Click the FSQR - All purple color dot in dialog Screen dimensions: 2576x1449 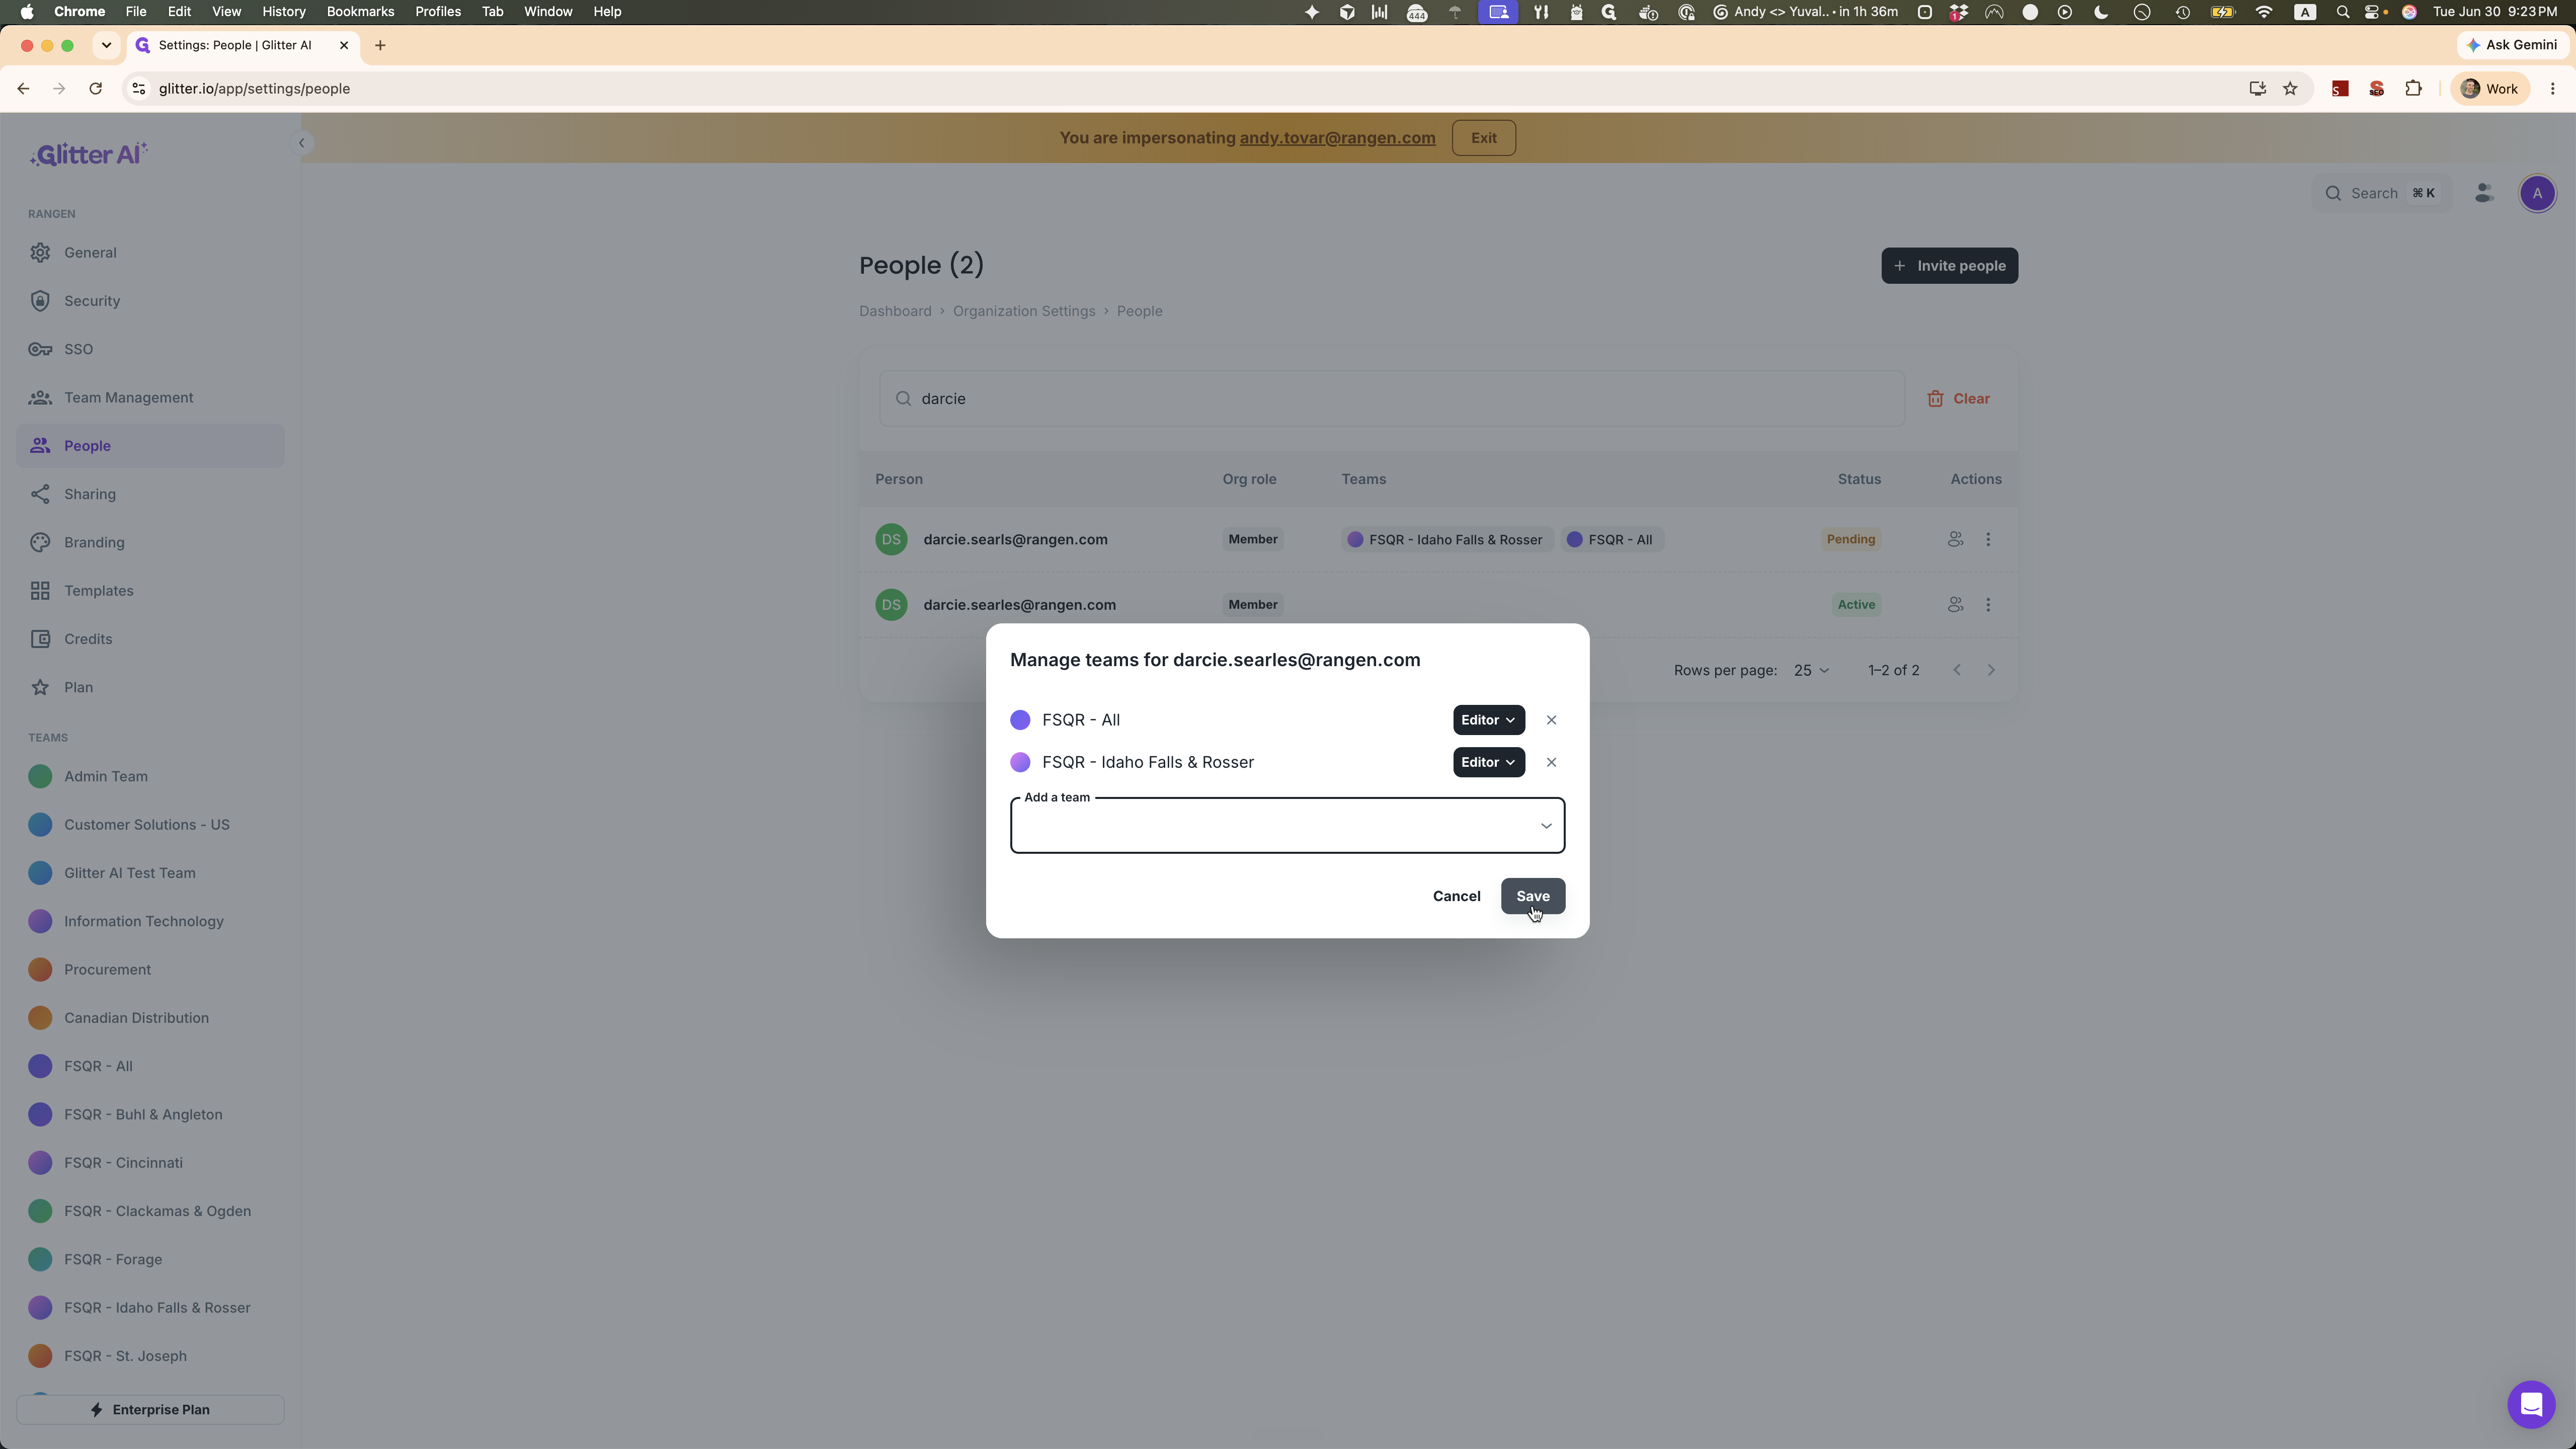1020,720
